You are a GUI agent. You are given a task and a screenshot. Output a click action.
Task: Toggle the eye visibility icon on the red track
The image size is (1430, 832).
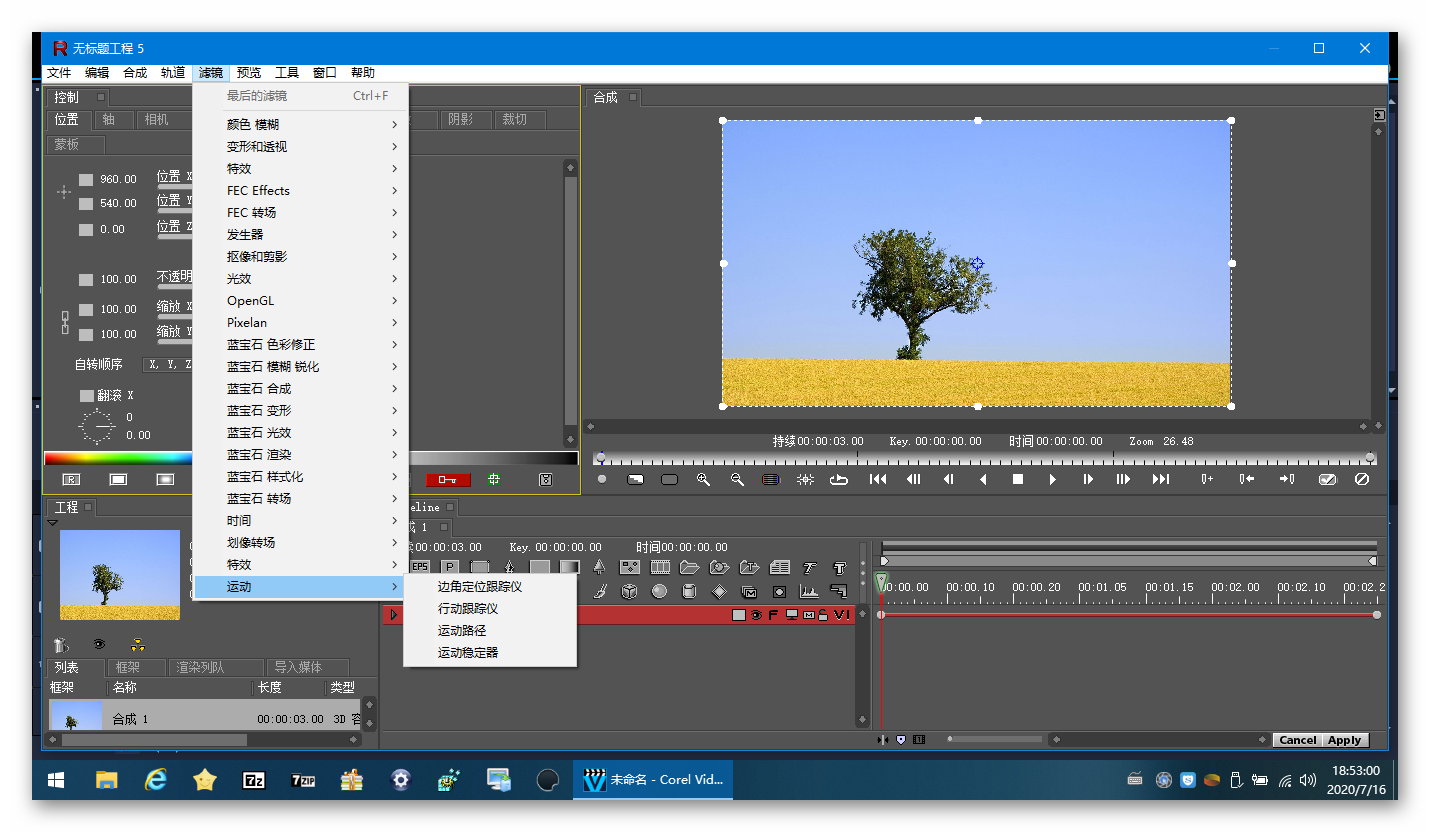click(x=756, y=615)
